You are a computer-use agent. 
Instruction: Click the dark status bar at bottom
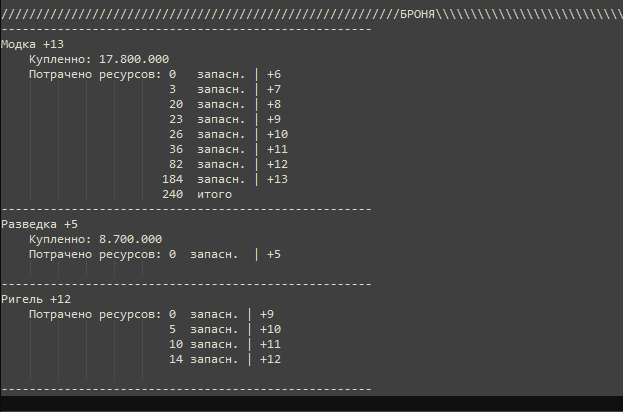pos(312,404)
